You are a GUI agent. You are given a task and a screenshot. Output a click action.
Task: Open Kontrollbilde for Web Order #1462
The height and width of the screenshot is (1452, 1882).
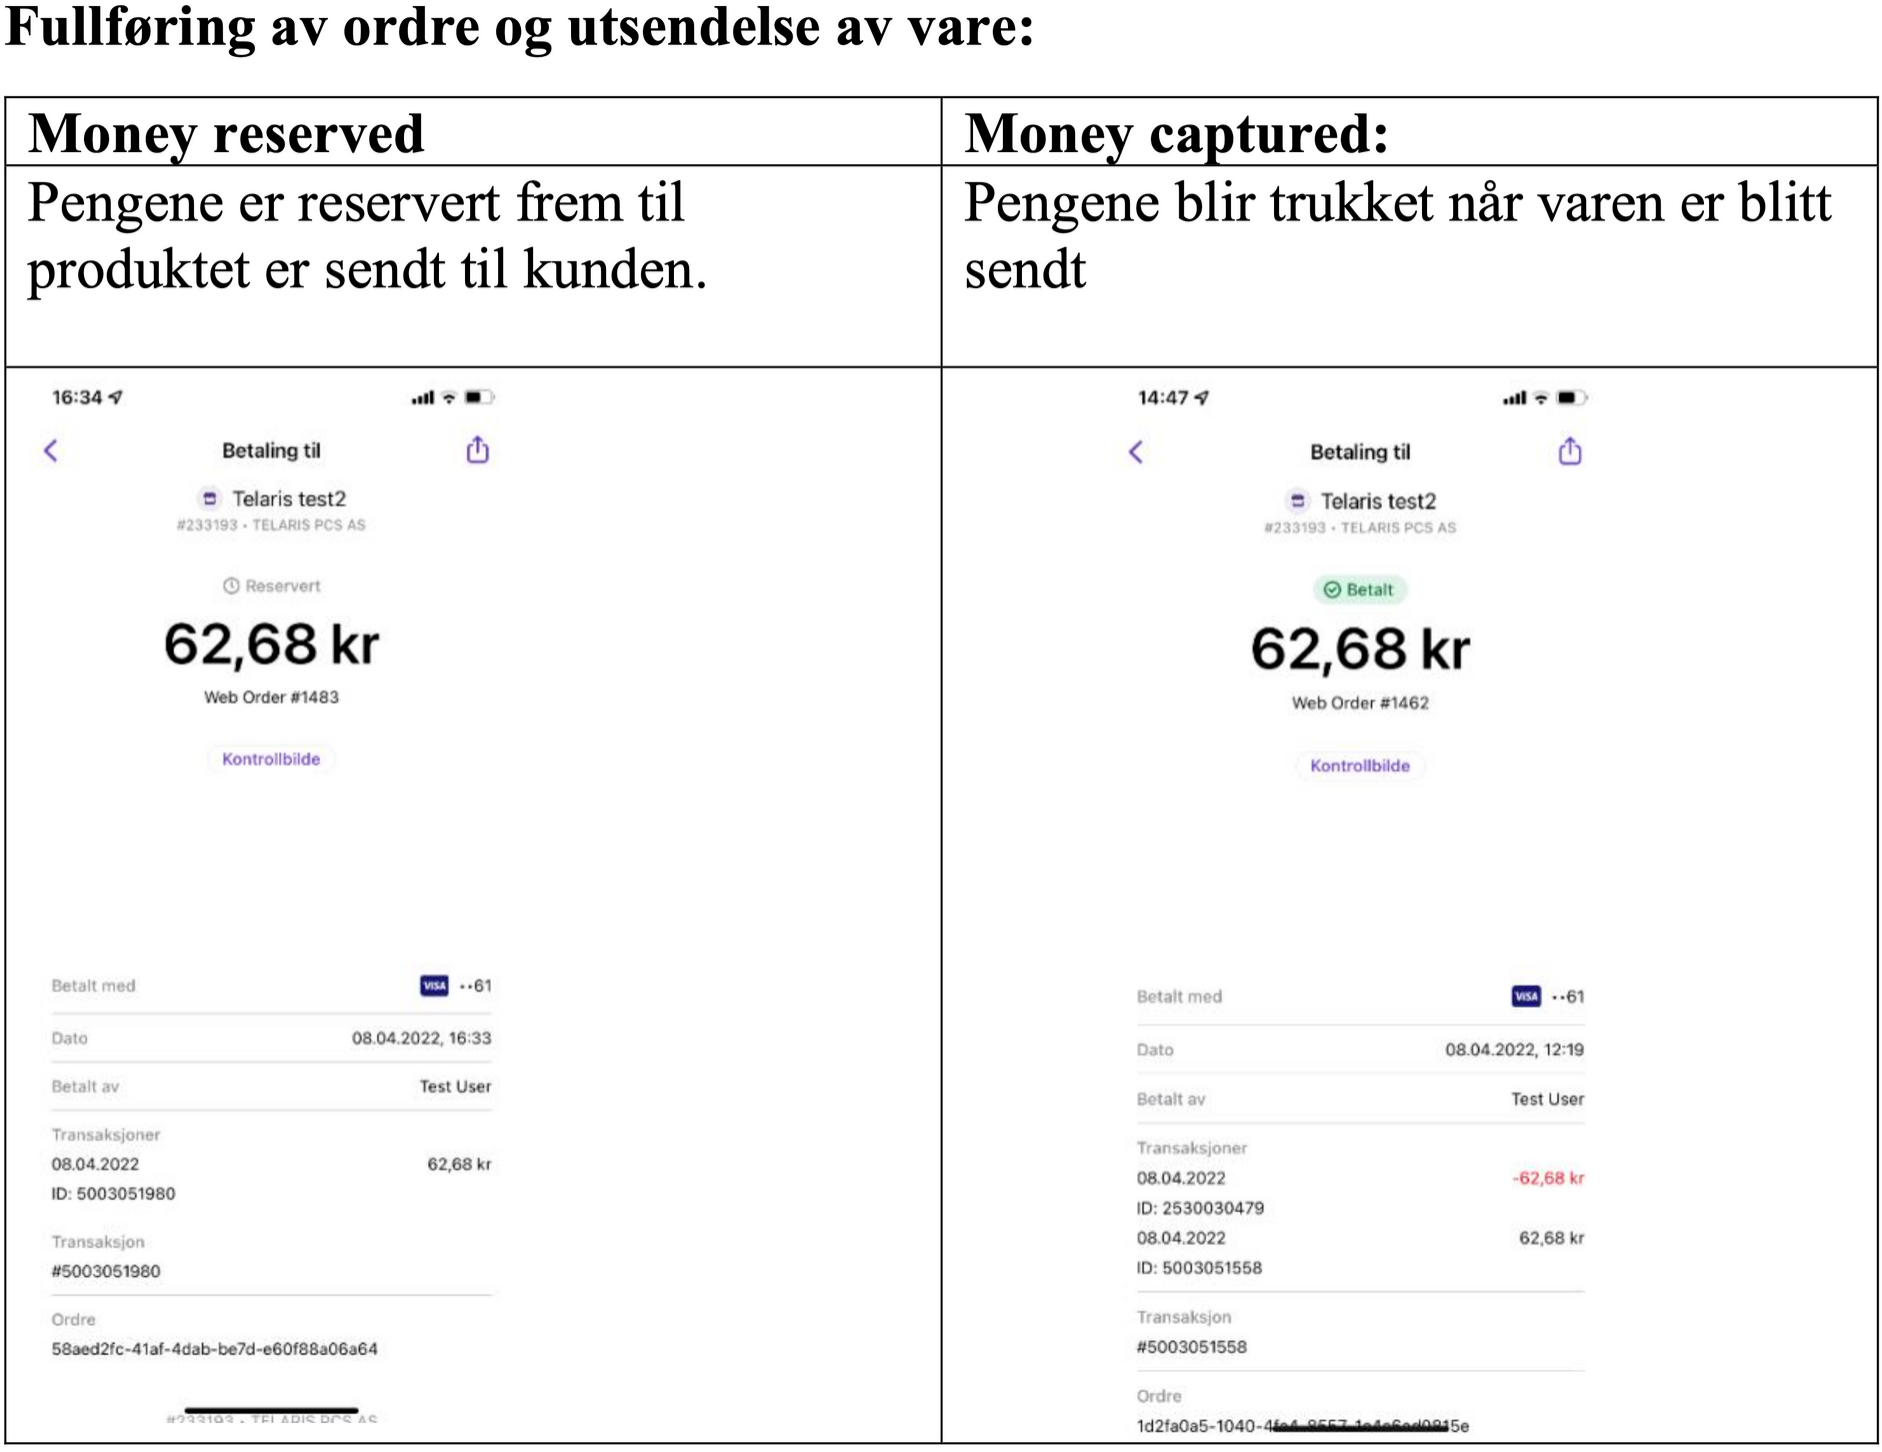click(x=1360, y=766)
